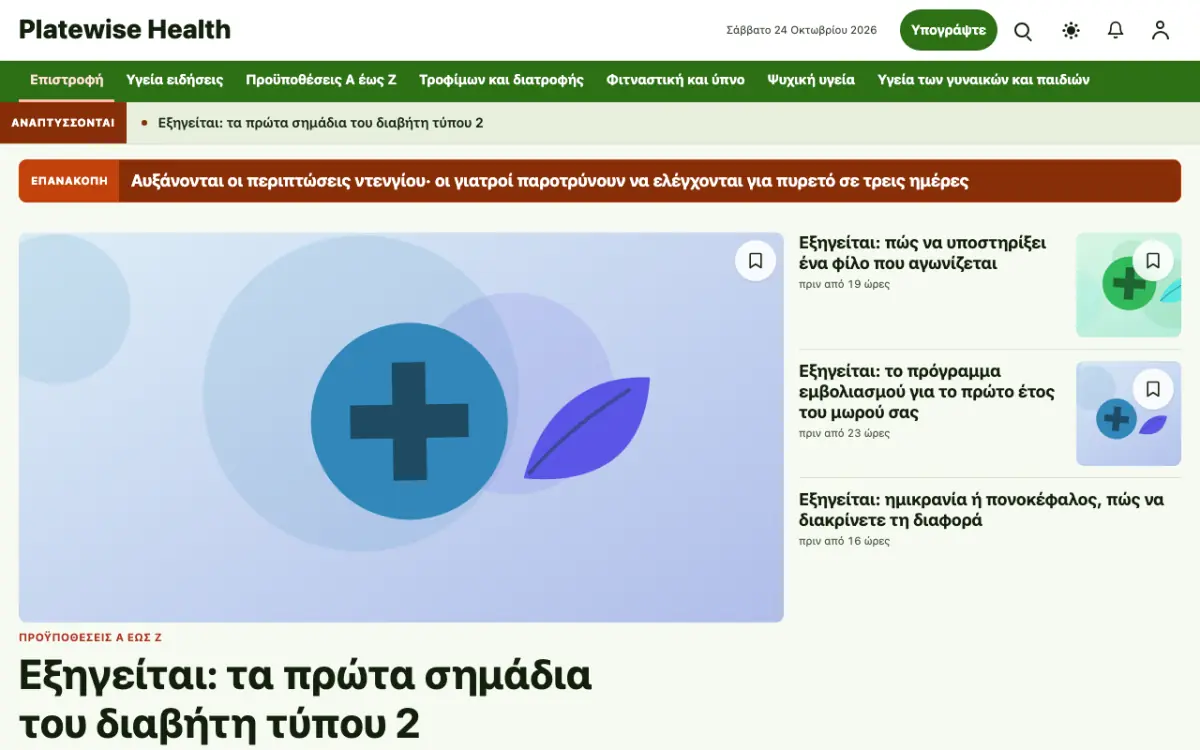Click the ΕΠΑΝΑΚΟΠΗ breaking label

pyautogui.click(x=69, y=181)
